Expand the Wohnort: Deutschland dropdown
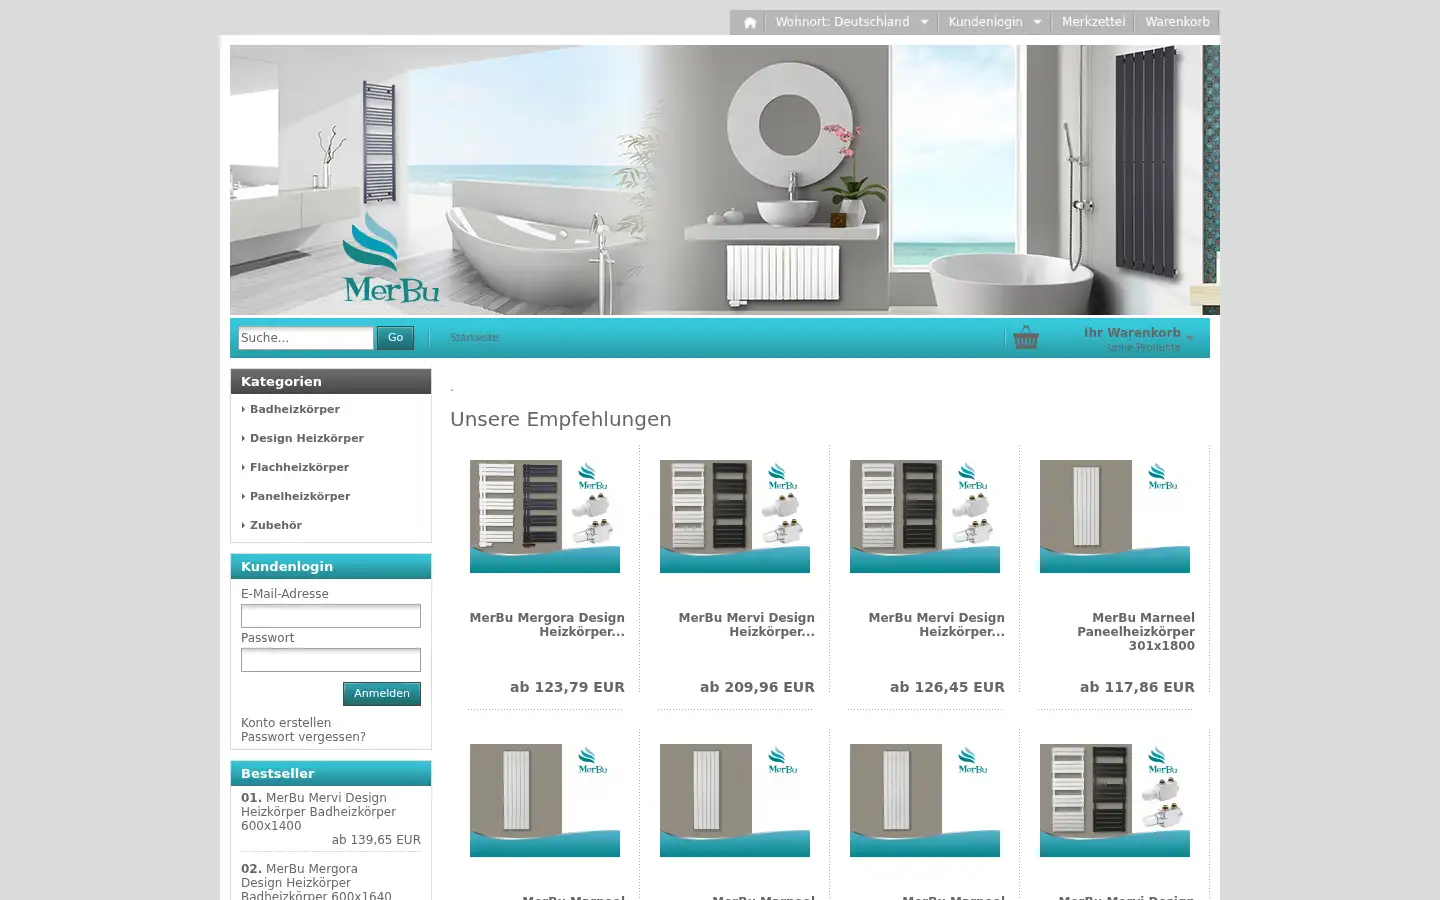The image size is (1440, 900). pyautogui.click(x=851, y=22)
